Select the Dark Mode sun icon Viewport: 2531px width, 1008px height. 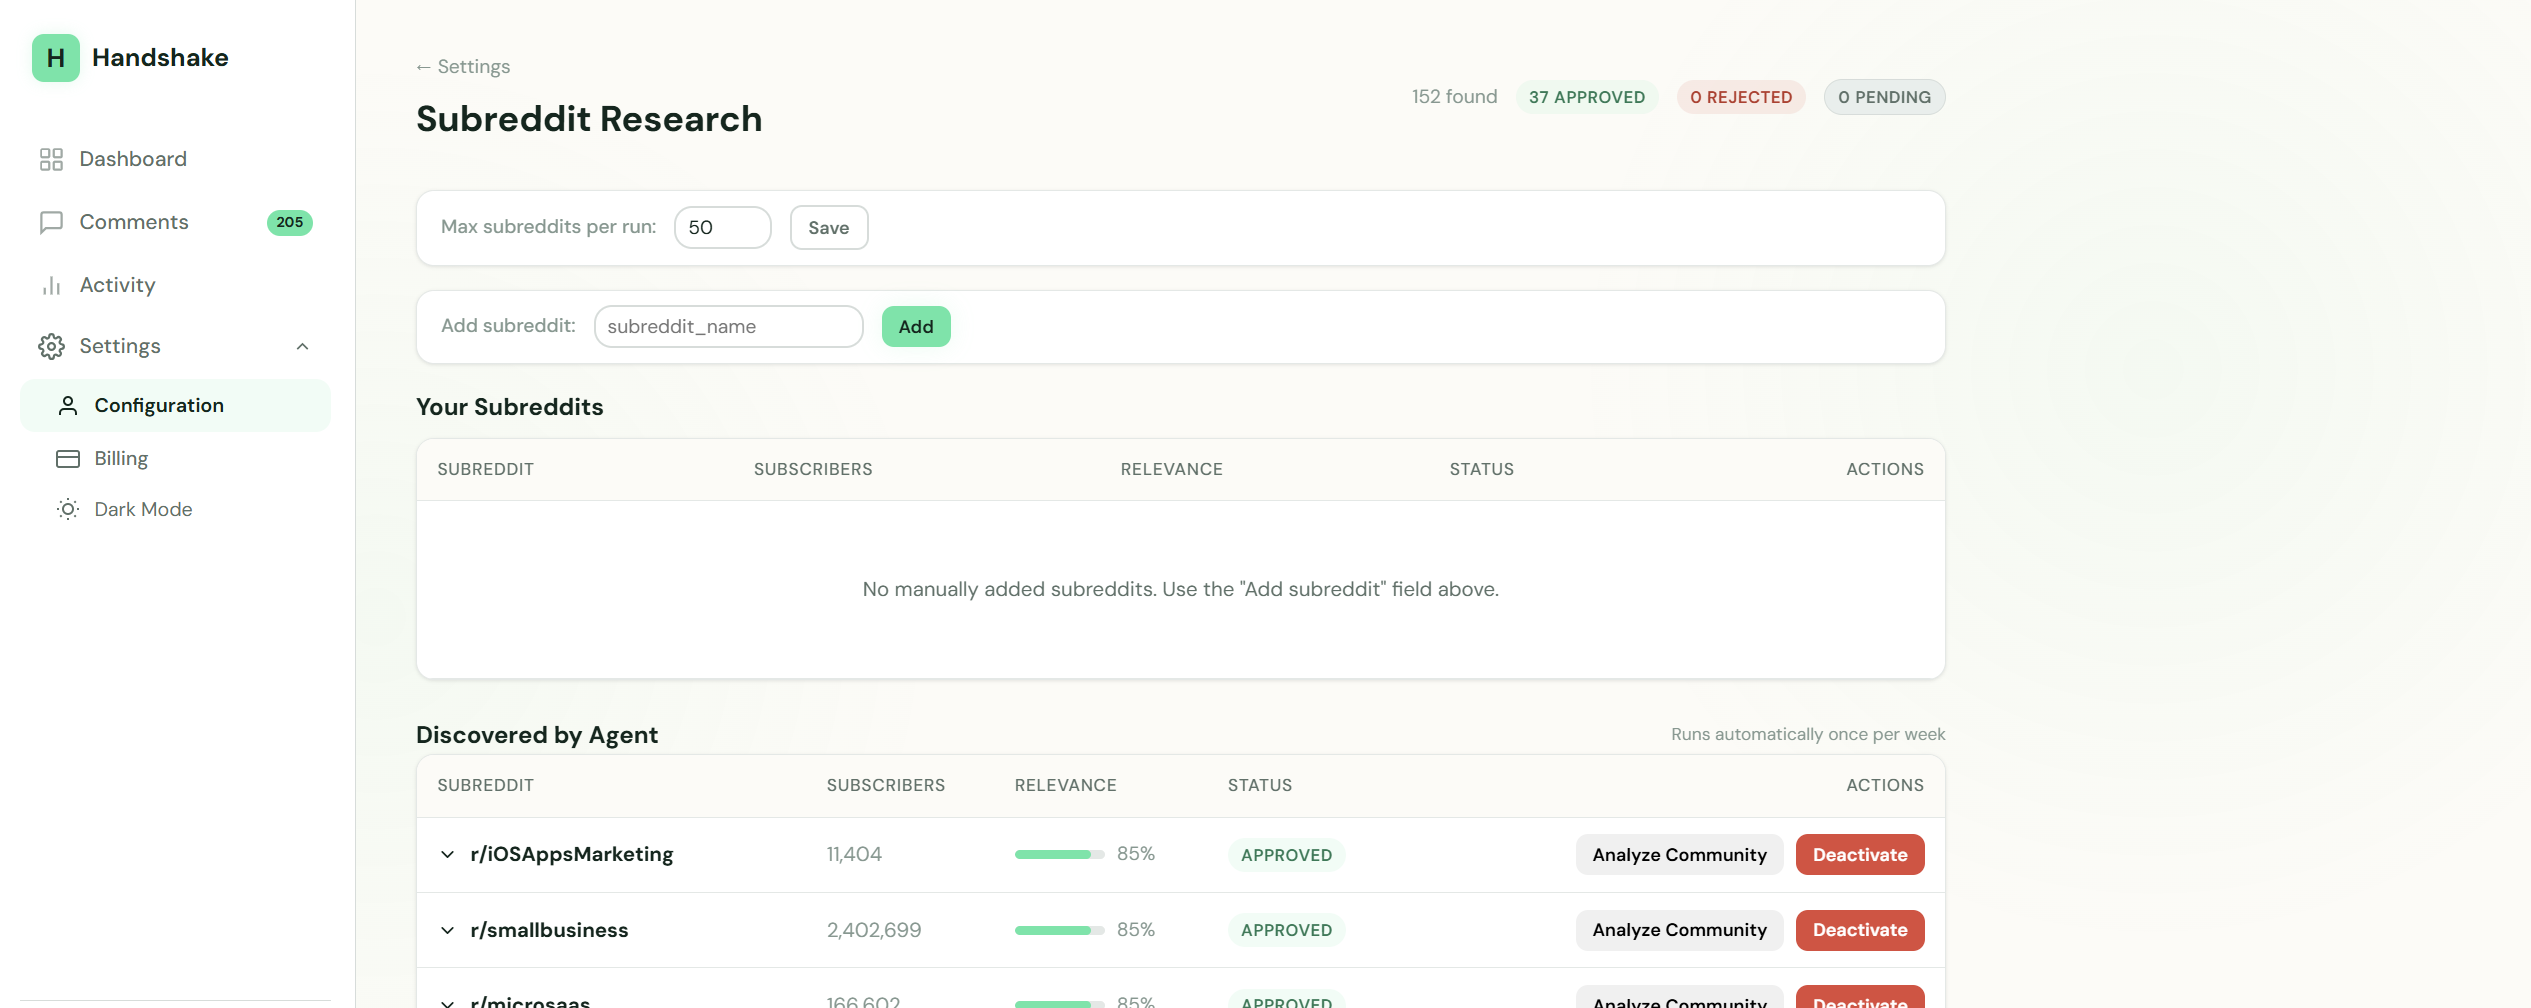coord(67,509)
